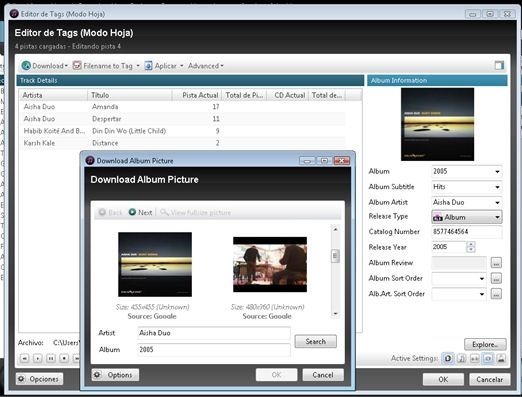Select the Amanda track row
The image size is (522, 397).
point(183,107)
